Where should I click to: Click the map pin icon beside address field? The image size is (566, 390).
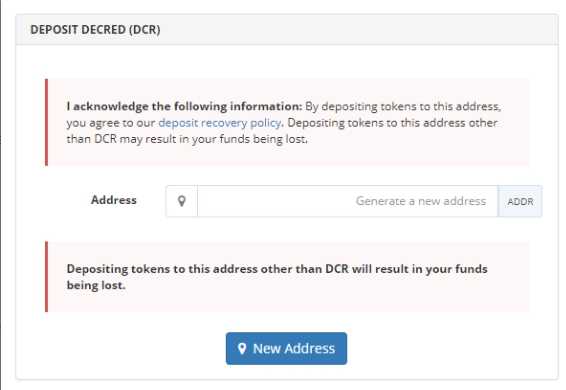pyautogui.click(x=182, y=201)
